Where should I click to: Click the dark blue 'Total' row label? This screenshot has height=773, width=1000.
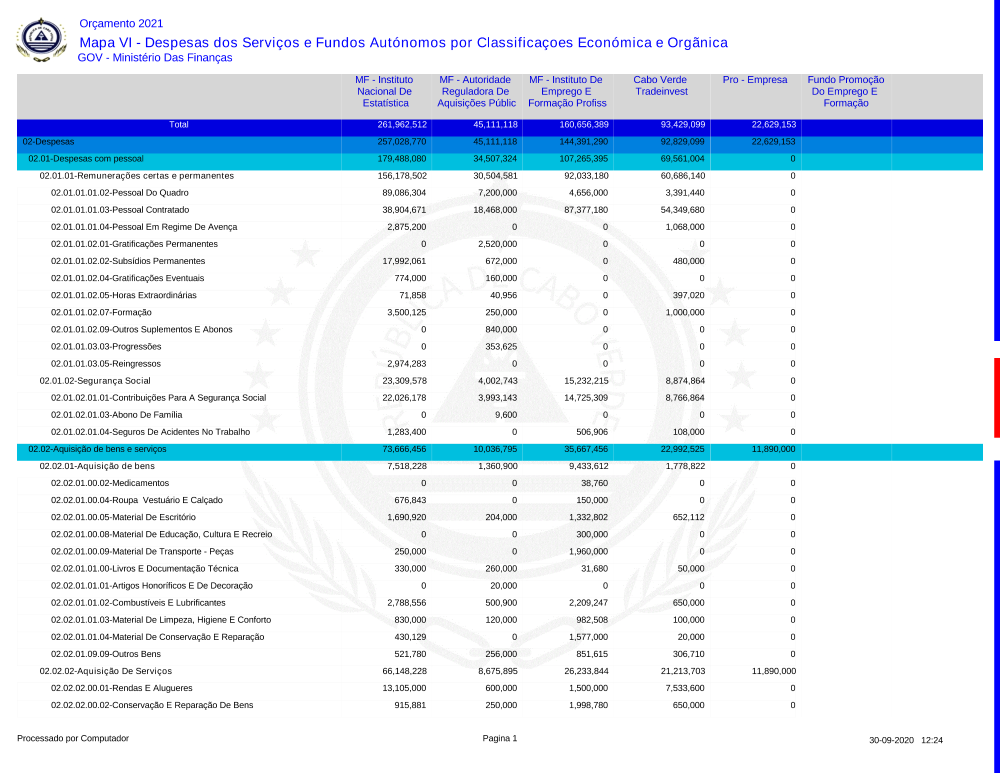pyautogui.click(x=178, y=125)
